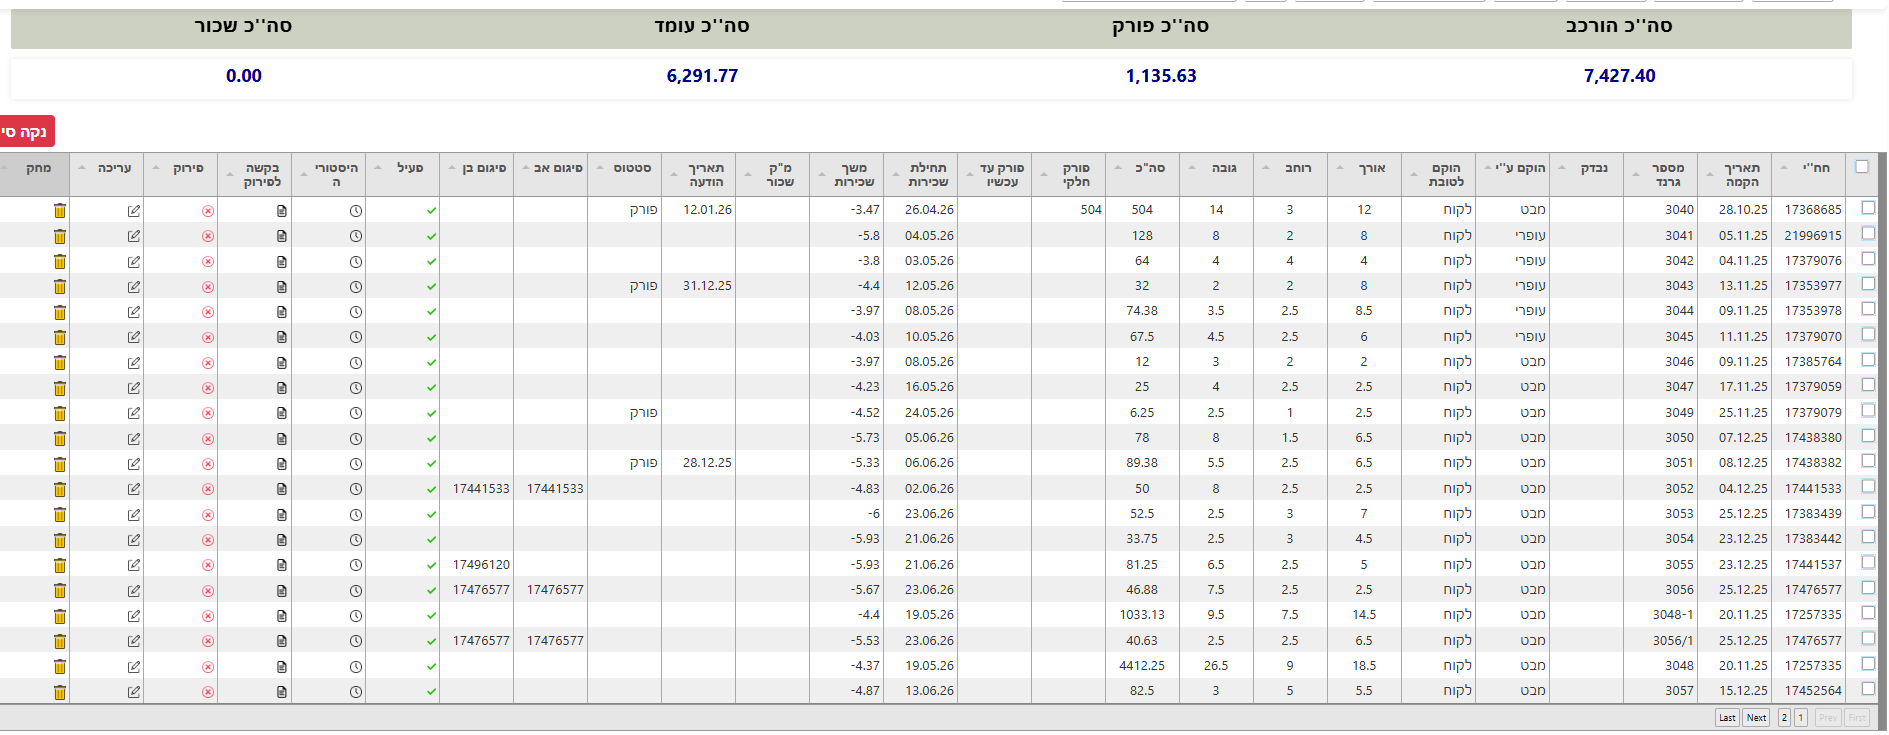This screenshot has width=1889, height=735.
Task: Click the Next pagination button
Action: 1756,718
